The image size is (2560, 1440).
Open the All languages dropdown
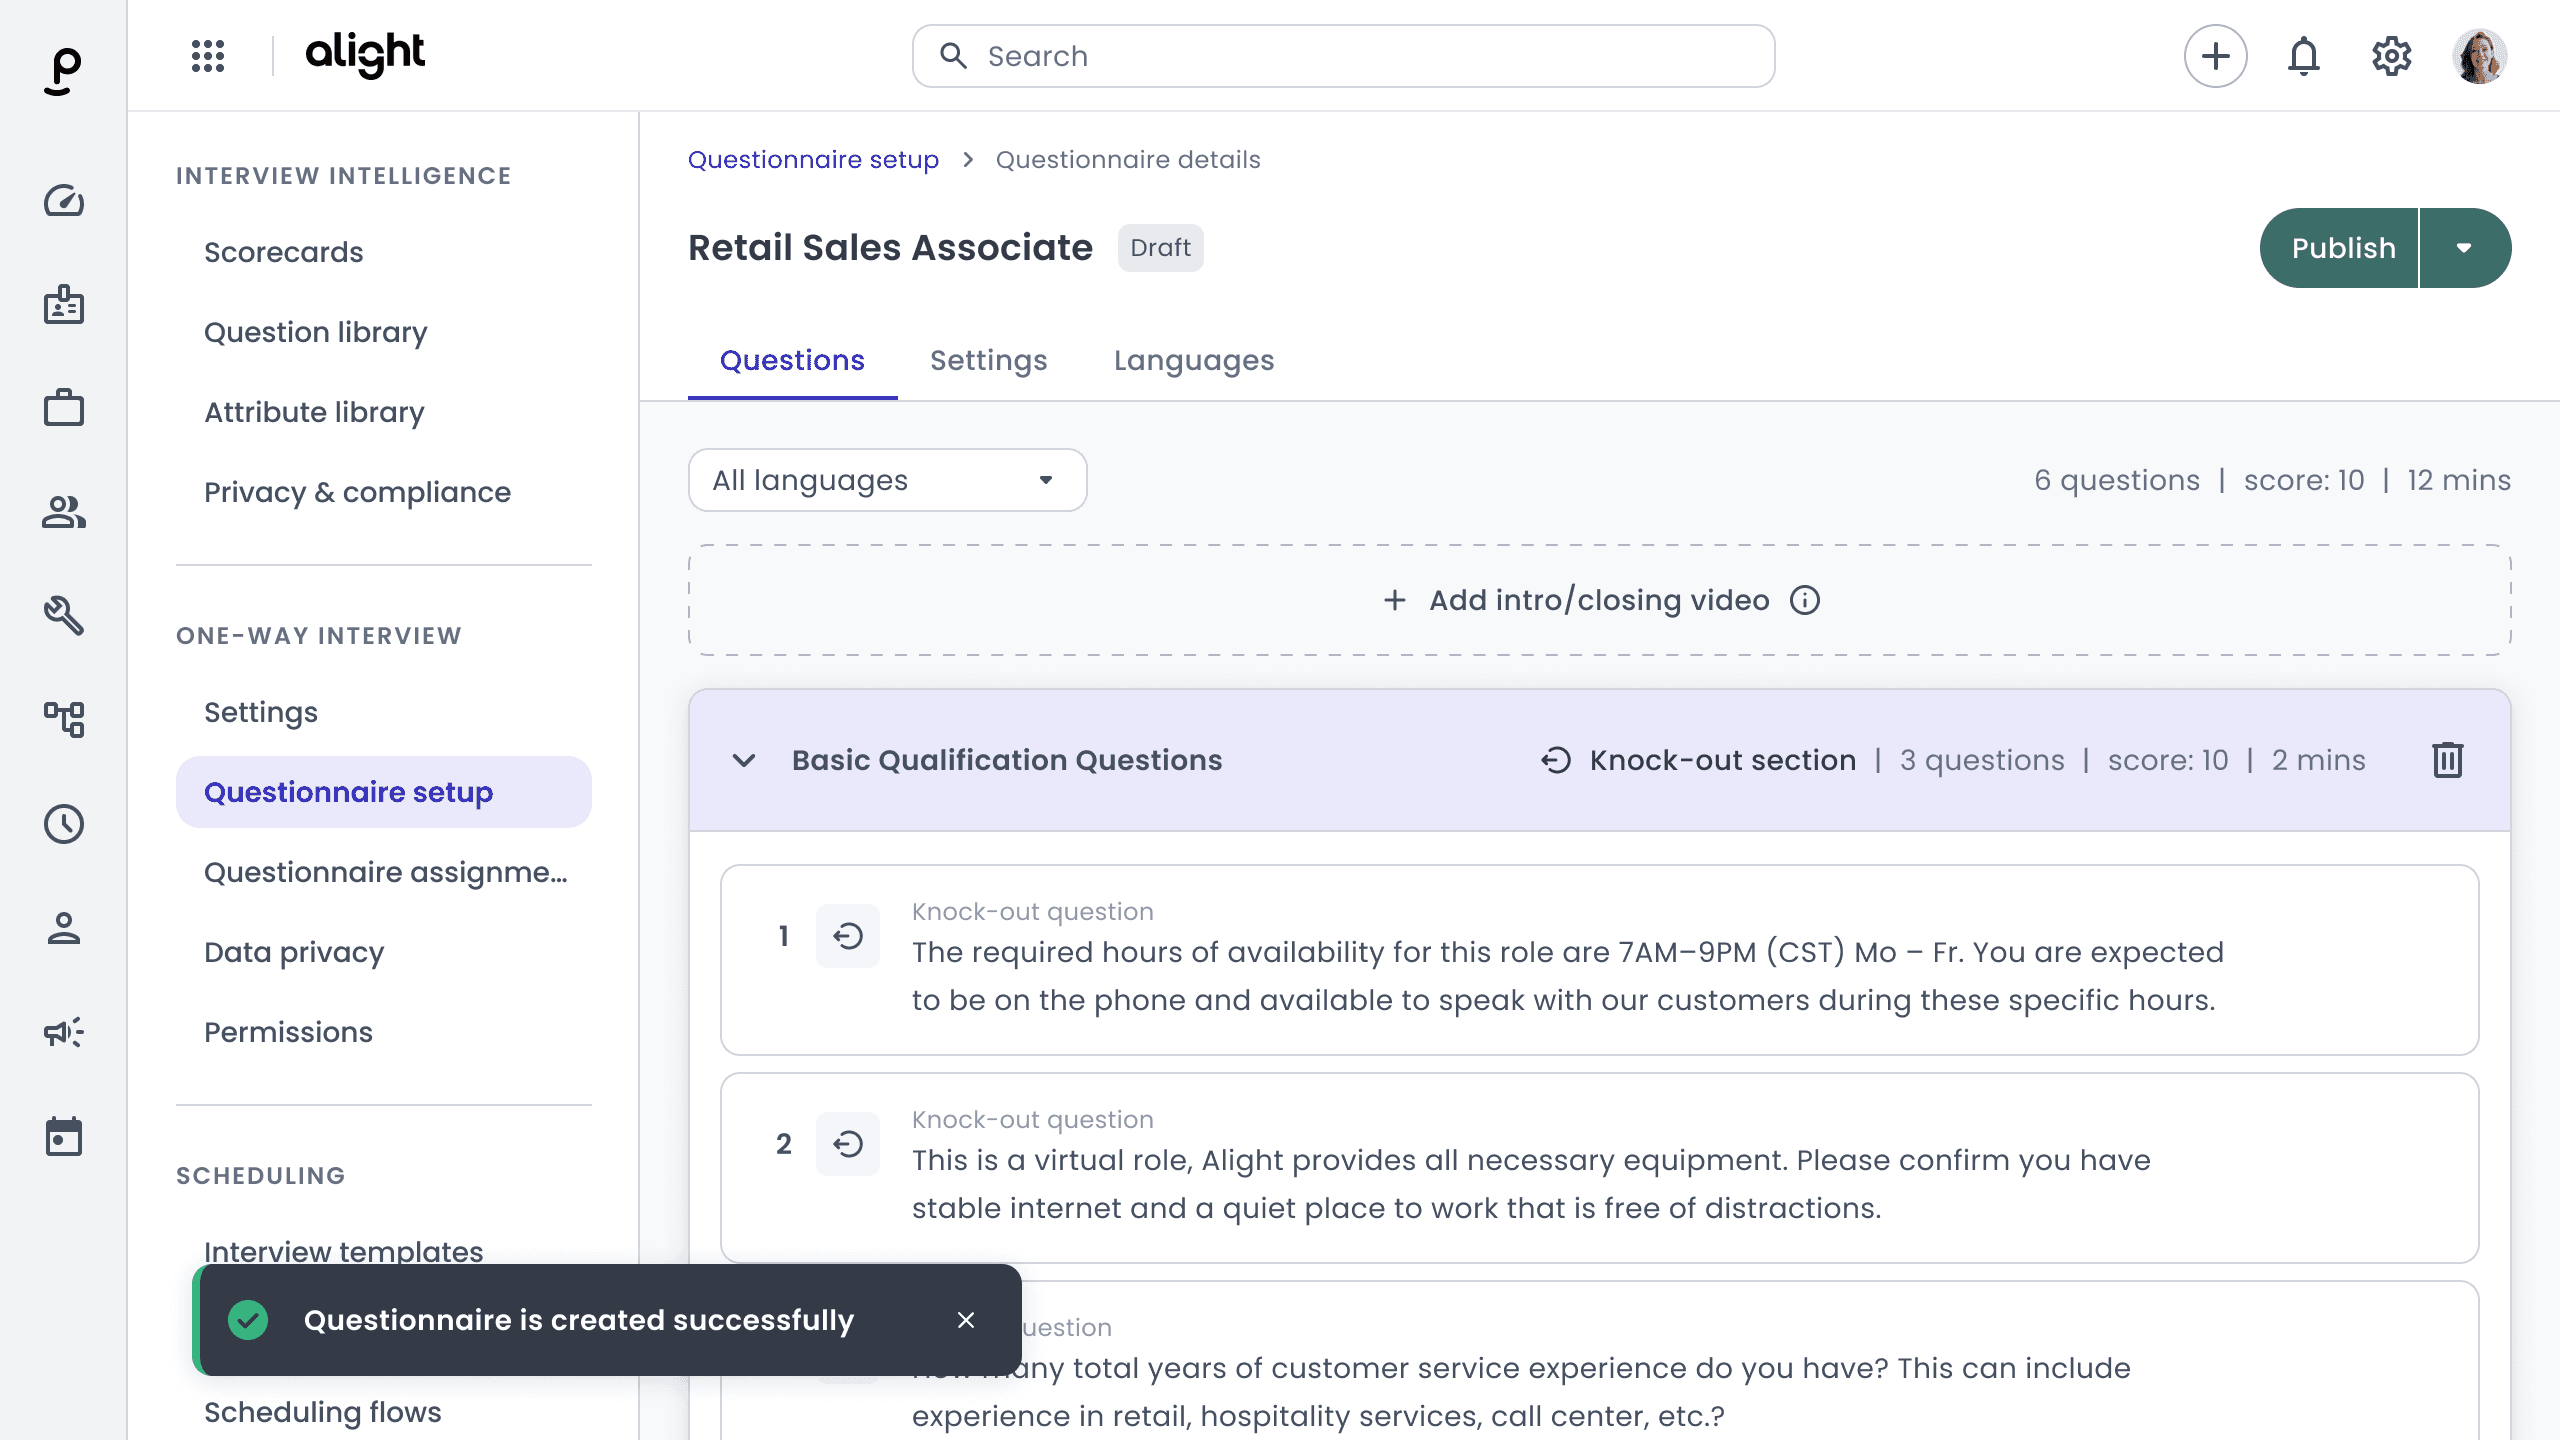tap(887, 480)
